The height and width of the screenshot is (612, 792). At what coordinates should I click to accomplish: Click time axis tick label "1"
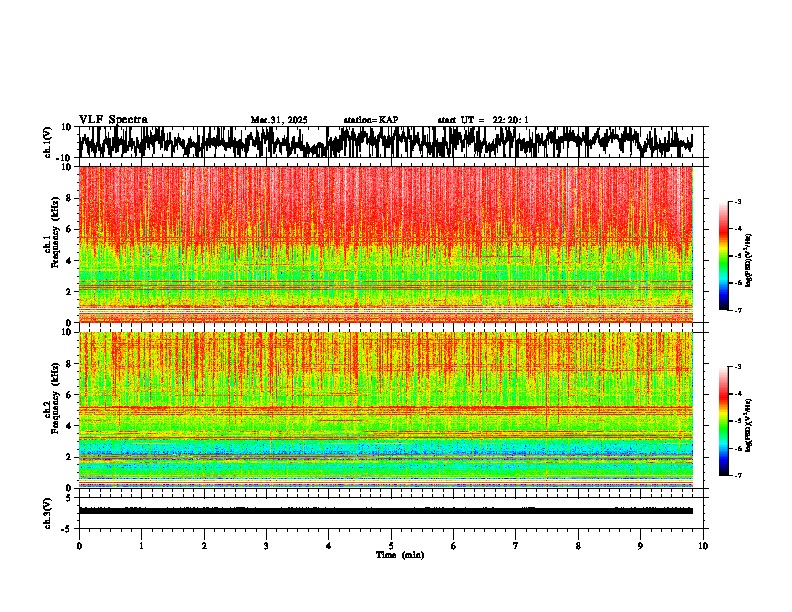tap(141, 546)
